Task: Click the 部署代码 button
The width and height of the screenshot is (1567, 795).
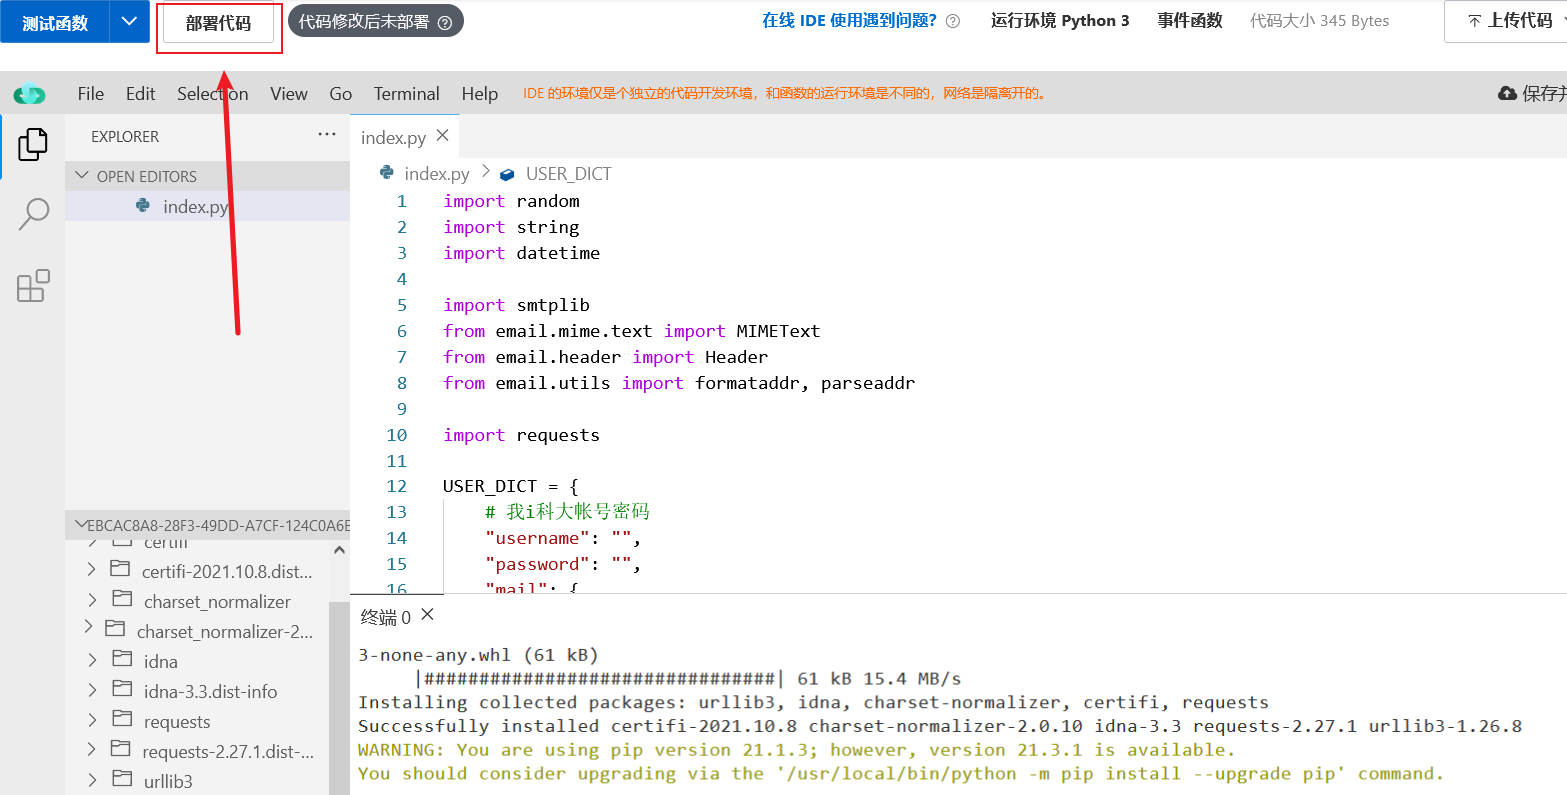Action: click(x=218, y=23)
